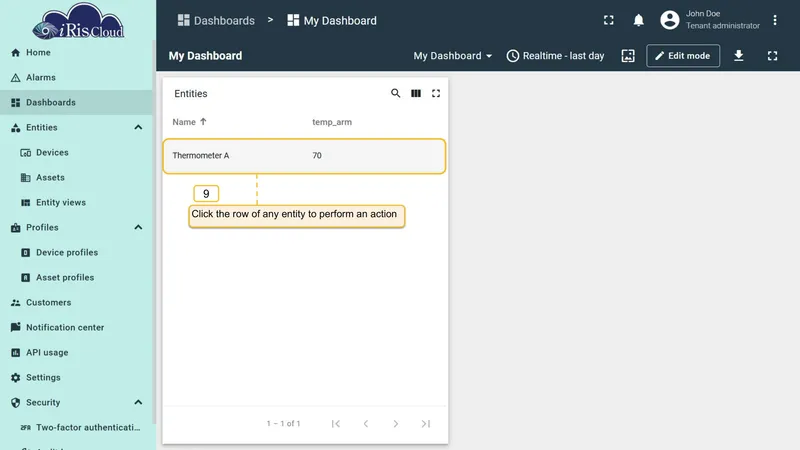Open notifications bell
The image size is (800, 450).
(638, 20)
